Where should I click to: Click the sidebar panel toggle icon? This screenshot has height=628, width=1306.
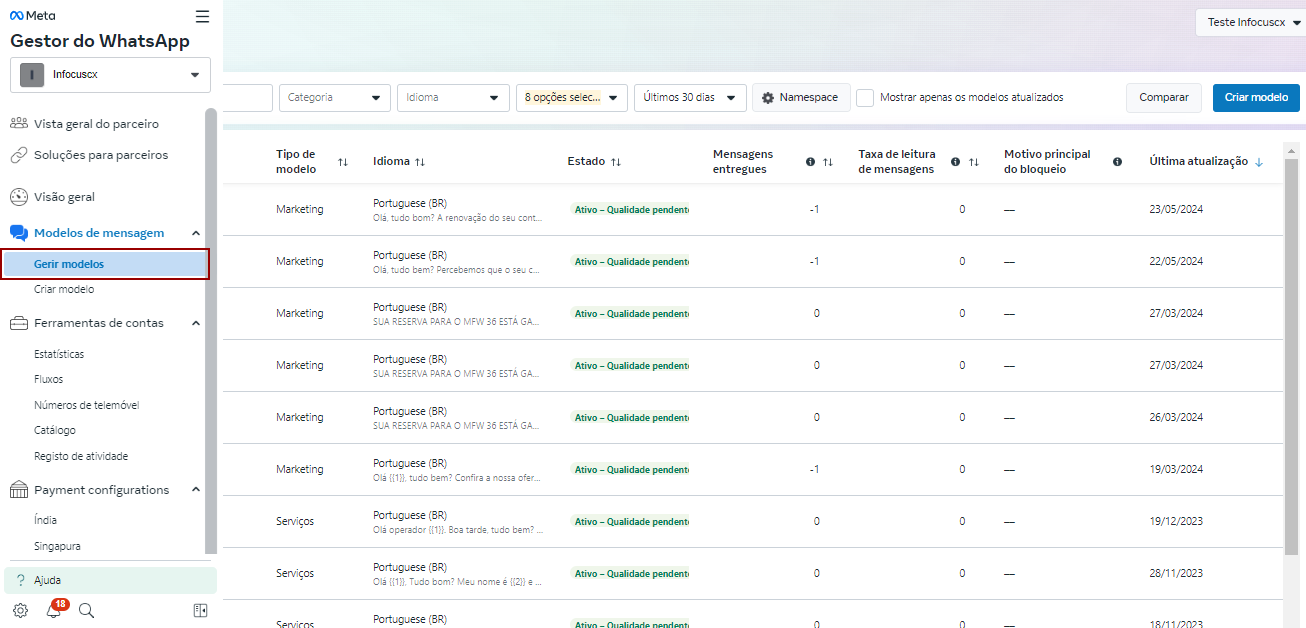point(200,610)
